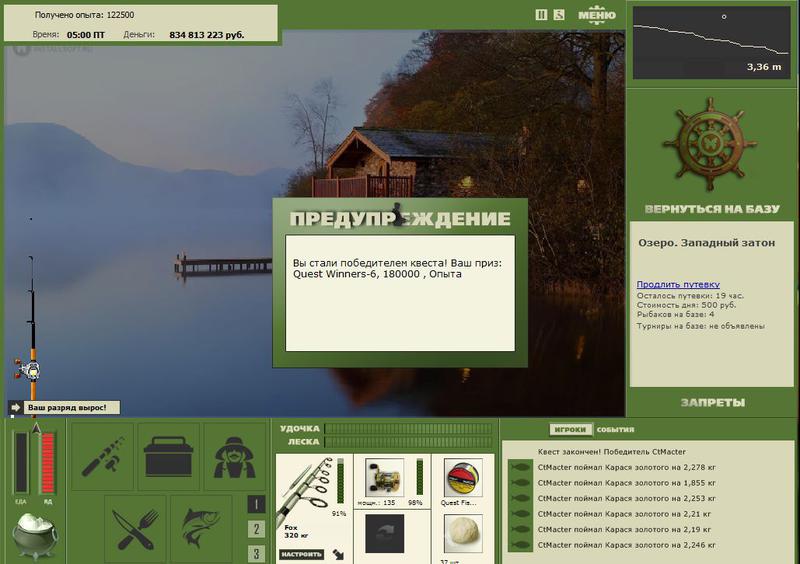The height and width of the screenshot is (564, 800).
Task: Select rod slot 1
Action: (x=256, y=504)
